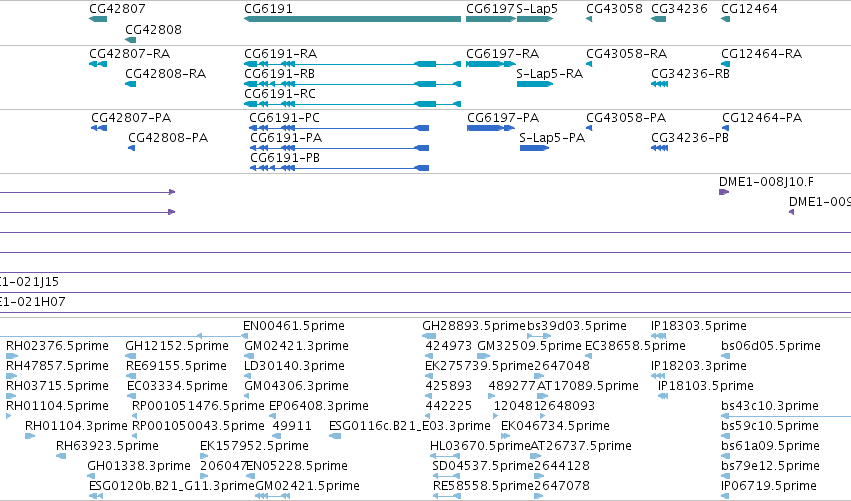Screen dimensions: 851x501
Task: Click transcript CG6191-RC
Action: click(x=352, y=104)
